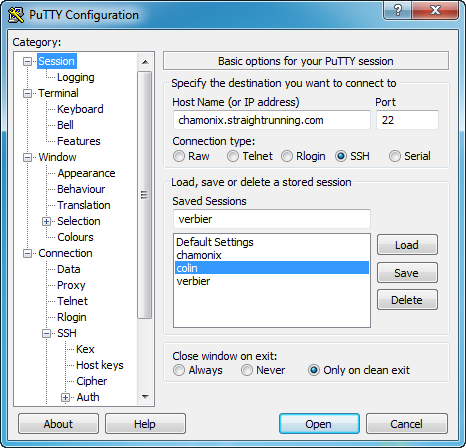466x448 pixels.
Task: Open the Kex category
Action: click(x=85, y=349)
